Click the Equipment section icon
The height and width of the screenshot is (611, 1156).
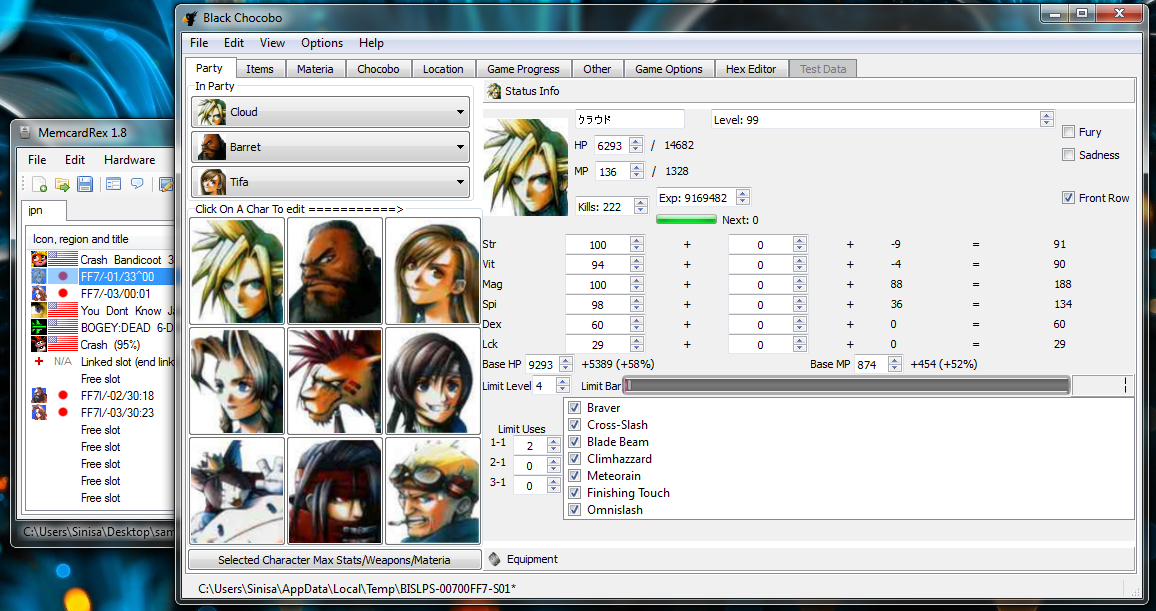[x=495, y=559]
